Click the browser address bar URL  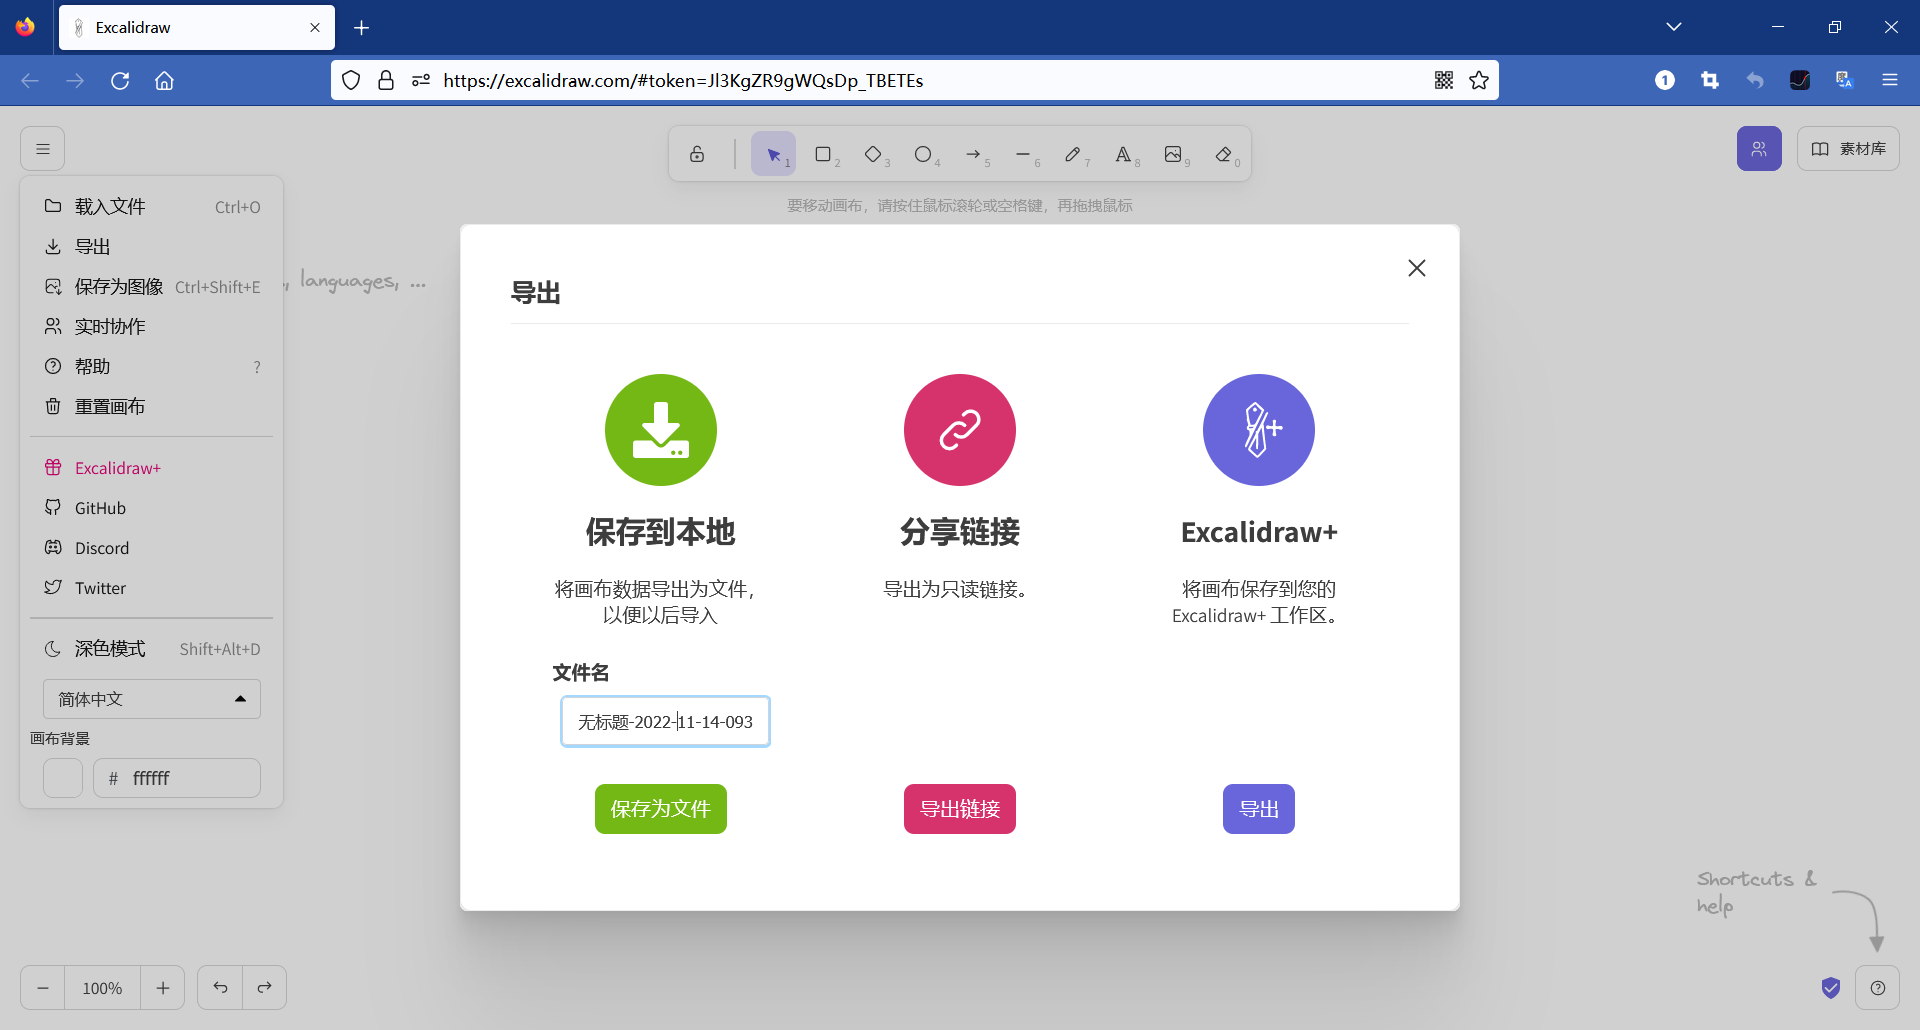[x=683, y=80]
